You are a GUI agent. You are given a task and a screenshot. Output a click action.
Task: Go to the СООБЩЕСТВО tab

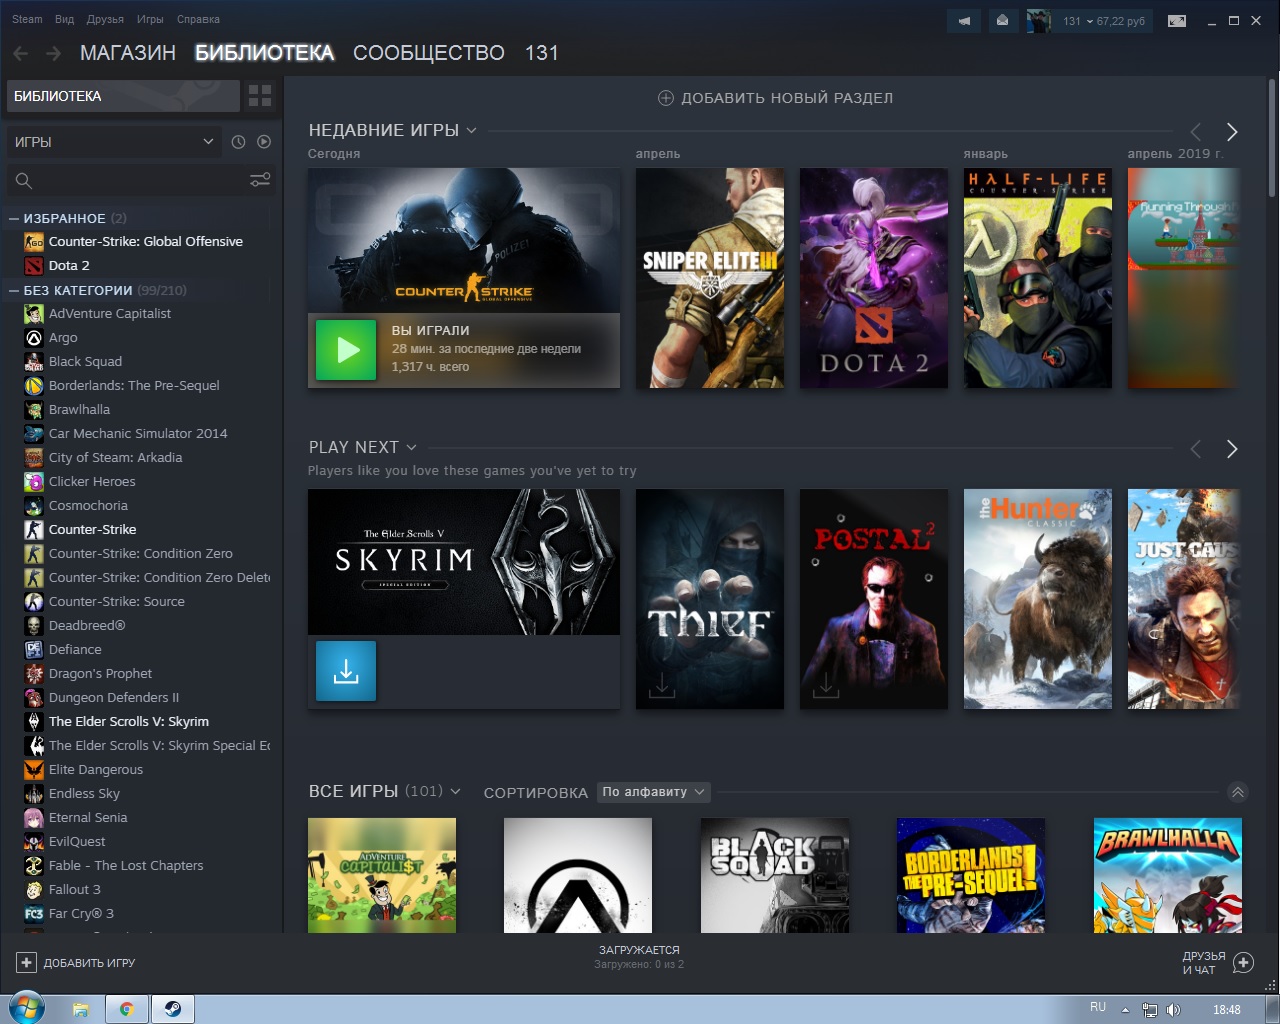(429, 53)
